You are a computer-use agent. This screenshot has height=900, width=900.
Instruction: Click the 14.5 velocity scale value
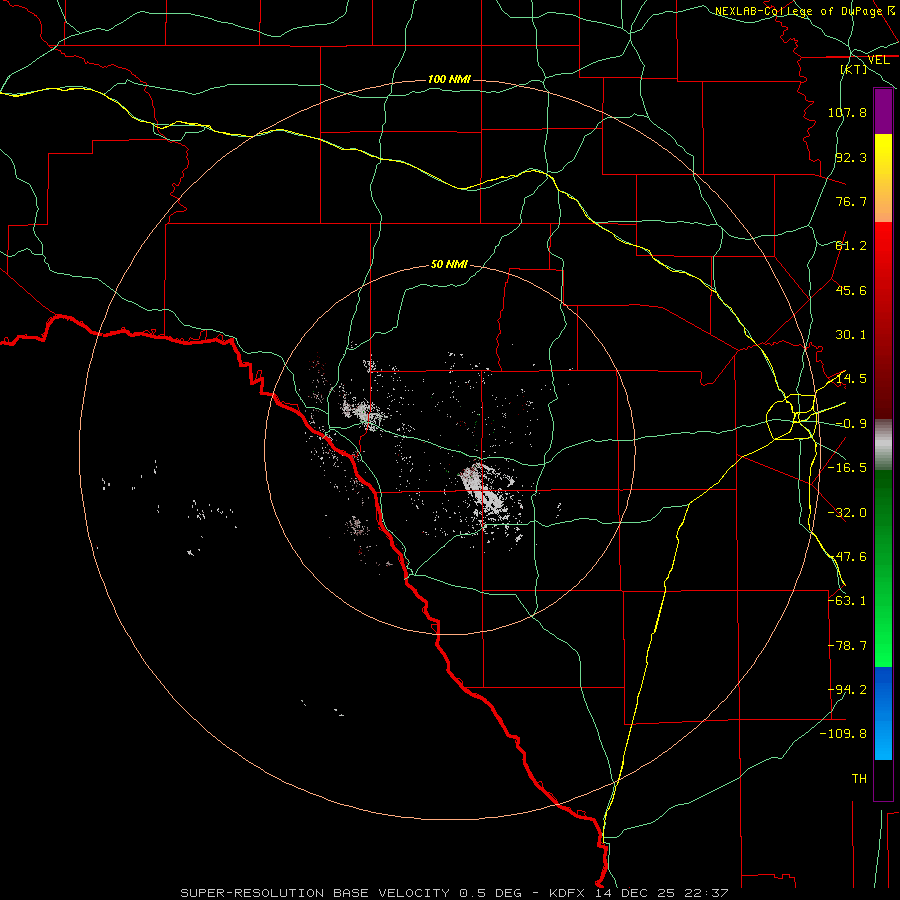[x=851, y=379]
